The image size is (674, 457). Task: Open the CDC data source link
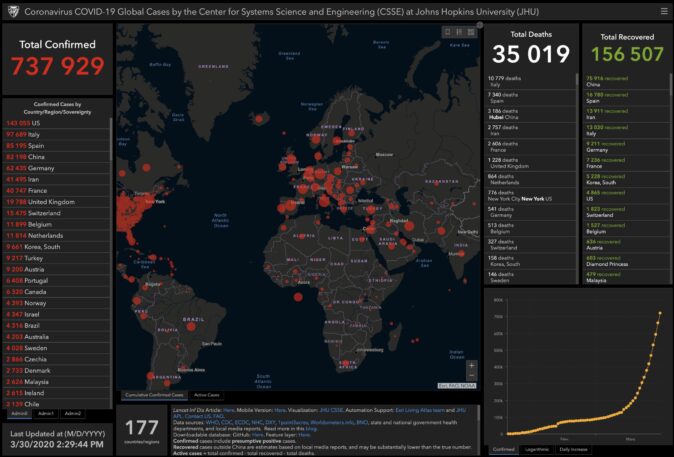coord(227,423)
